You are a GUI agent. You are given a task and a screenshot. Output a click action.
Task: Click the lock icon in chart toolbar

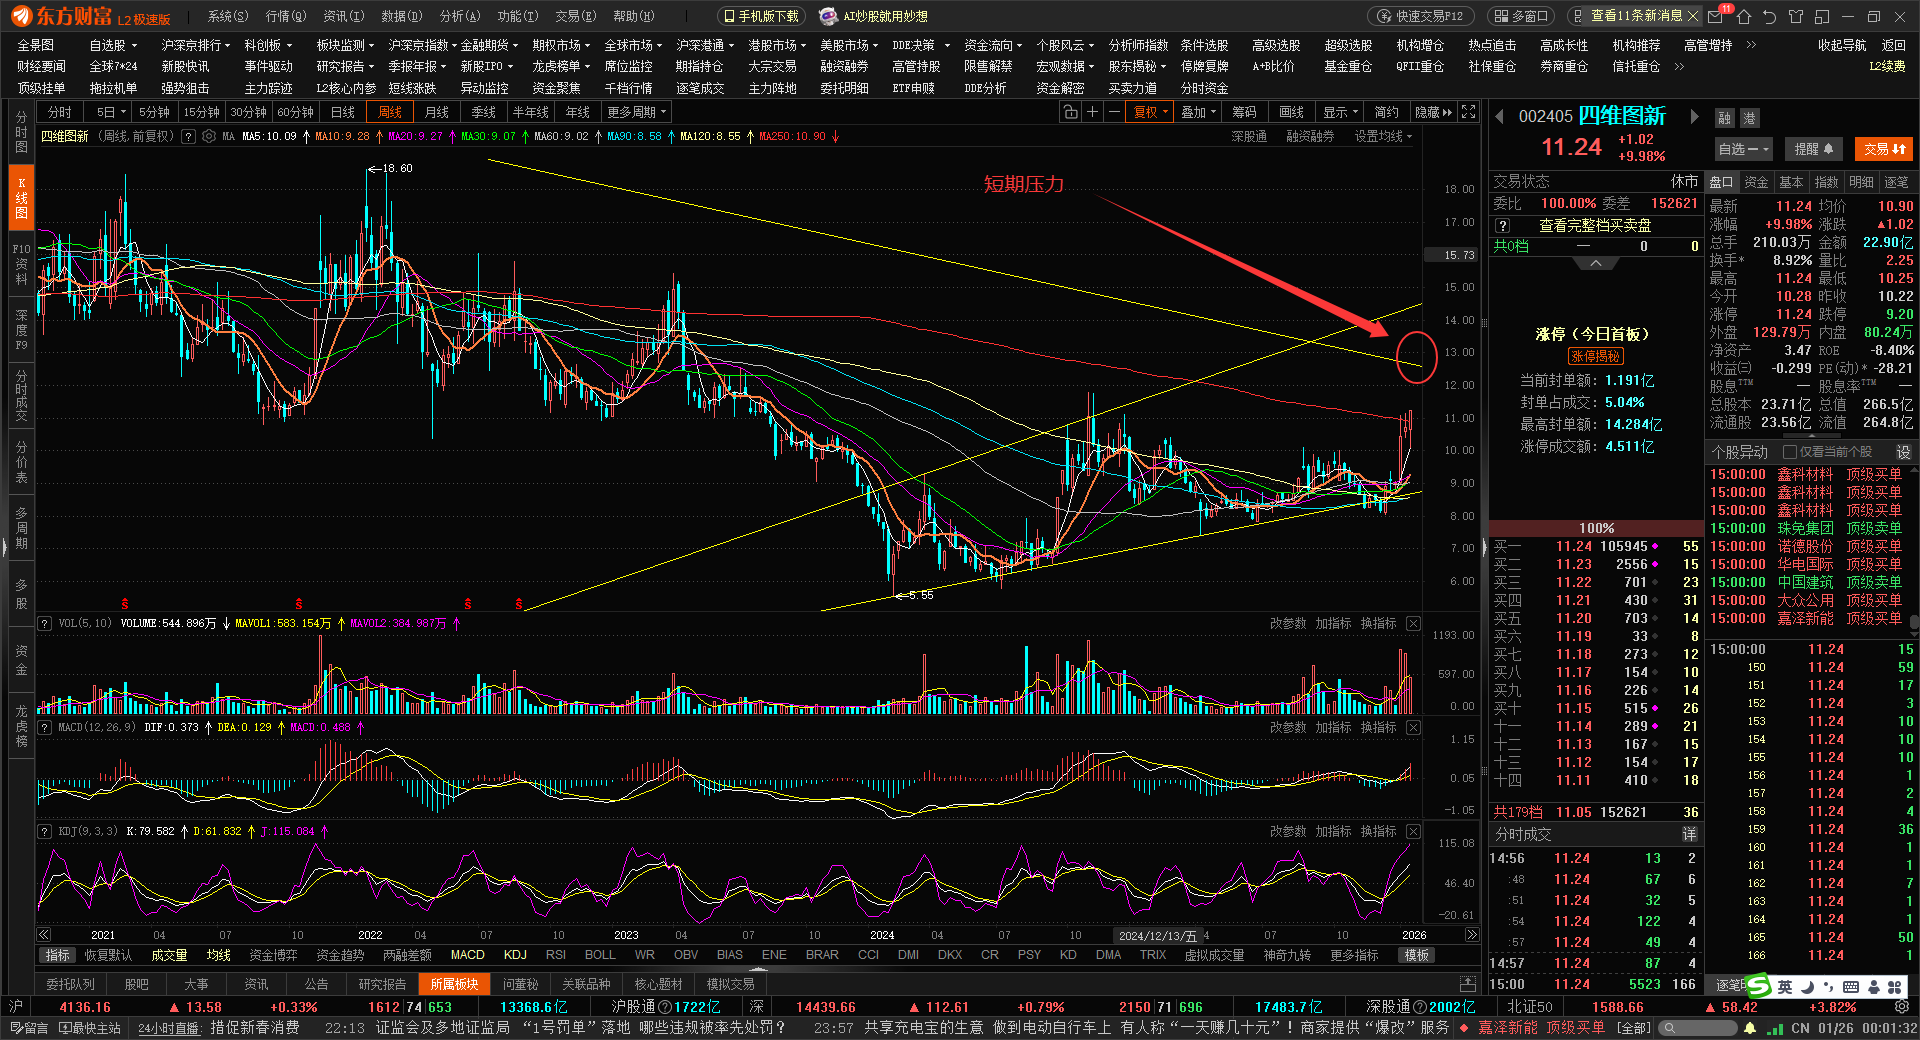pyautogui.click(x=1071, y=112)
